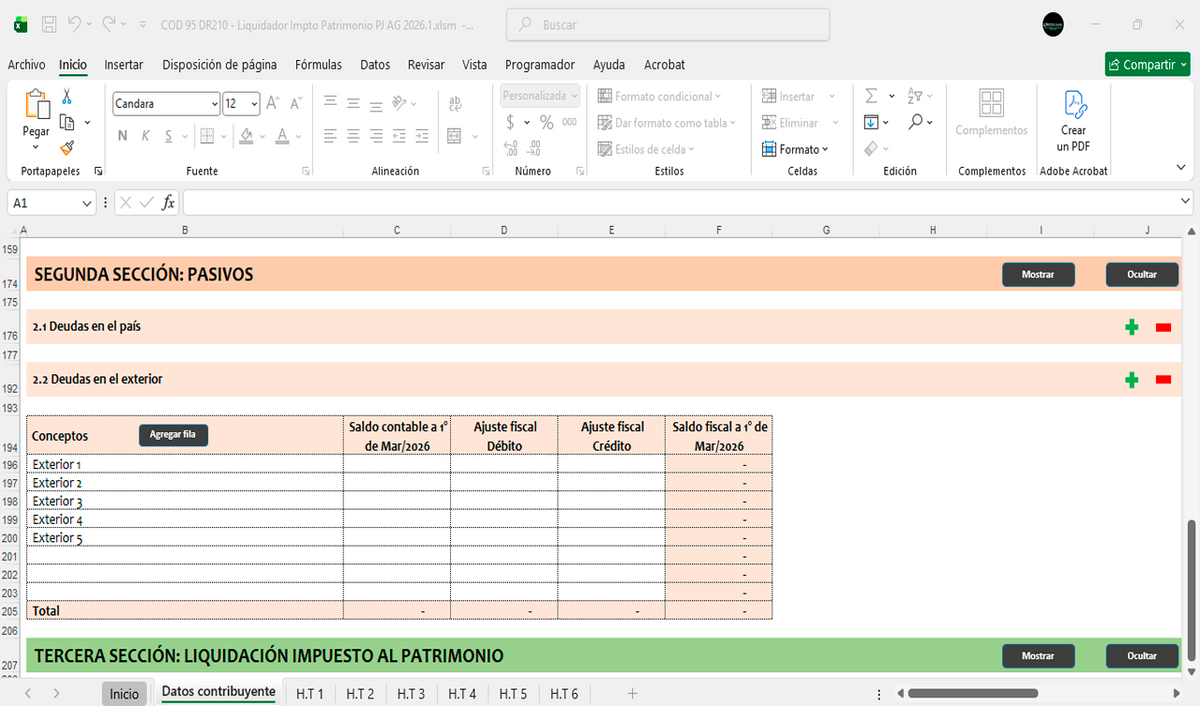Click the Pegar clipboard icon

(36, 104)
